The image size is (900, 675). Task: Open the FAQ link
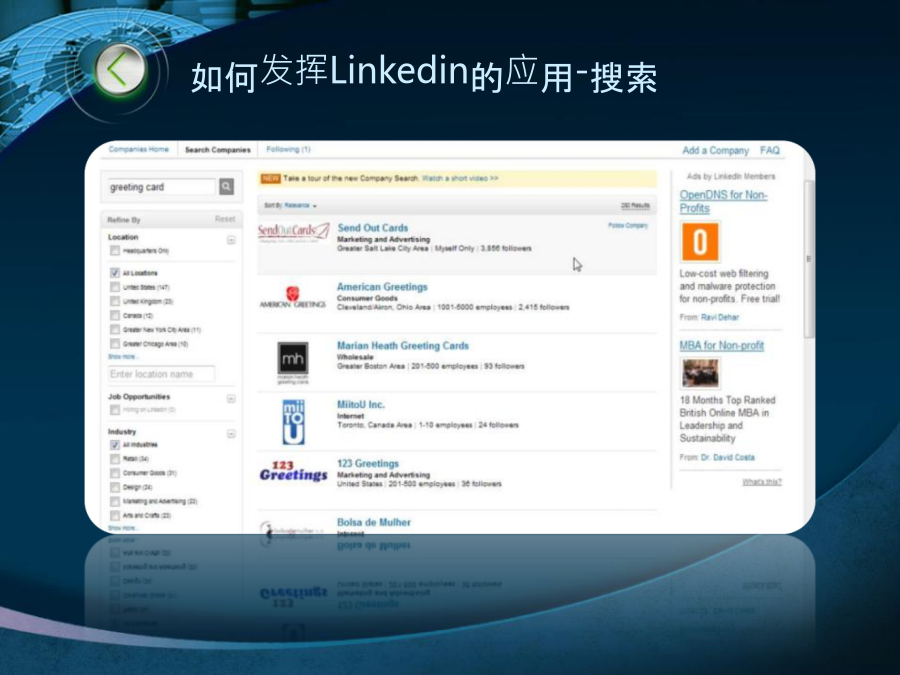click(x=770, y=150)
